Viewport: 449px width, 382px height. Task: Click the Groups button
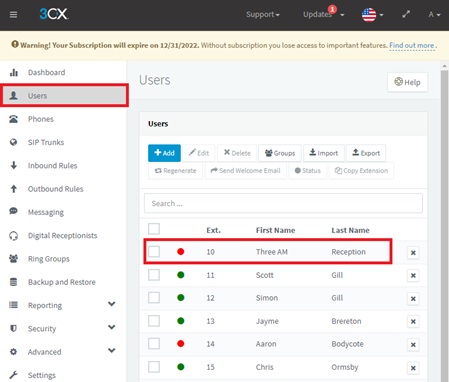(280, 153)
